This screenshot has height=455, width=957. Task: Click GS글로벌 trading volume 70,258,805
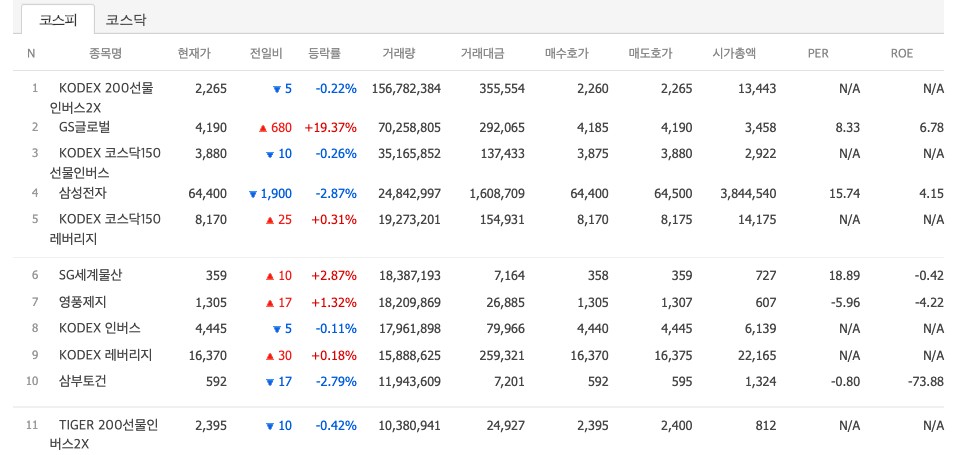coord(409,128)
